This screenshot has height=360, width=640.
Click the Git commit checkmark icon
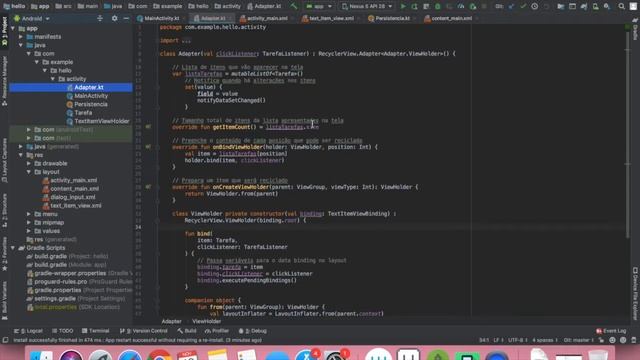(523, 6)
